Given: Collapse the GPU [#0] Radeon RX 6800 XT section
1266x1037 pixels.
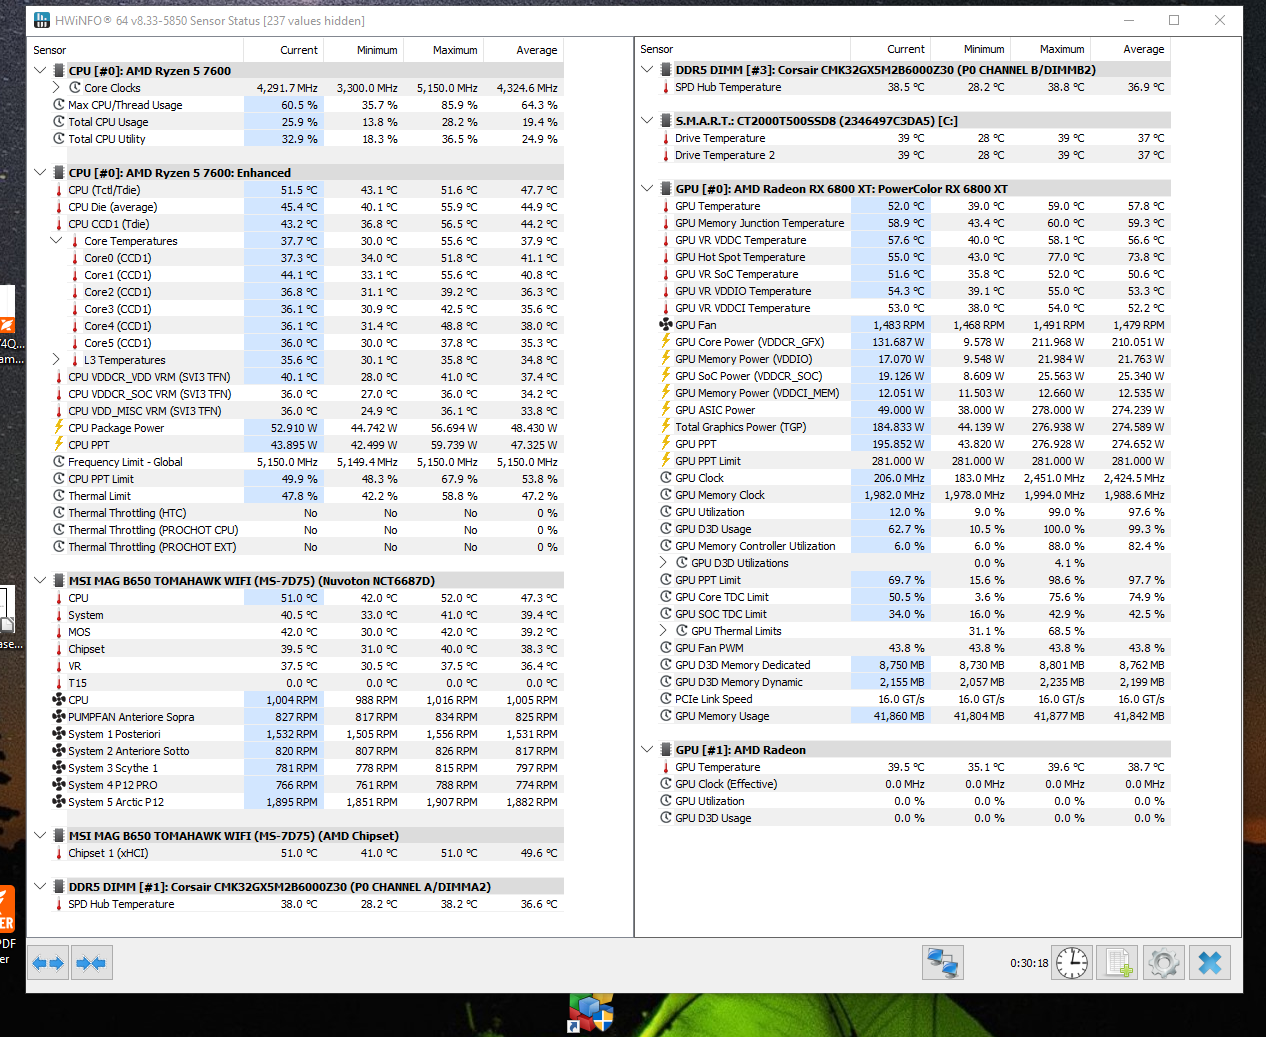Looking at the screenshot, I should pyautogui.click(x=647, y=189).
